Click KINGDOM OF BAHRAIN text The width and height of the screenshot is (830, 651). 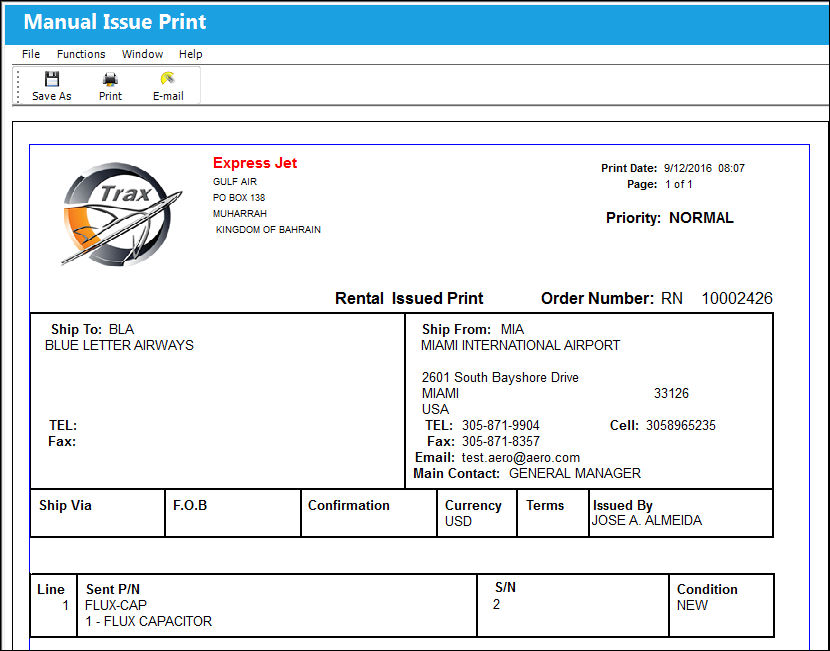(268, 230)
